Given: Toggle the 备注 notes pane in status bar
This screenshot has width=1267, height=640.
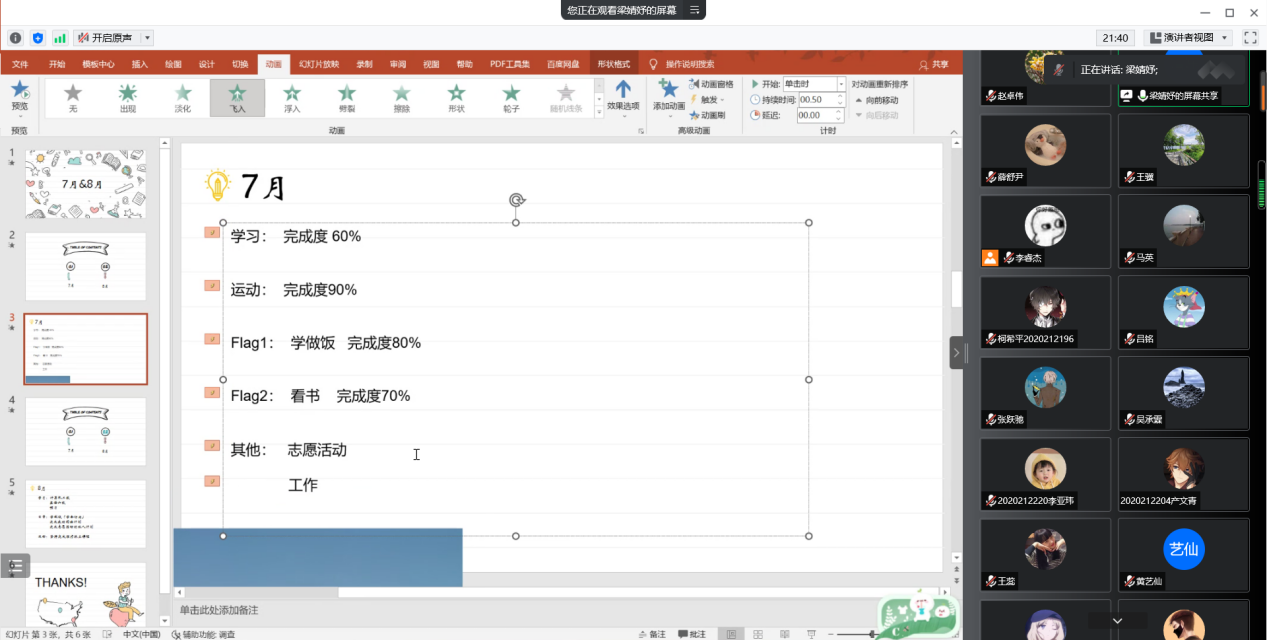Looking at the screenshot, I should (x=651, y=634).
